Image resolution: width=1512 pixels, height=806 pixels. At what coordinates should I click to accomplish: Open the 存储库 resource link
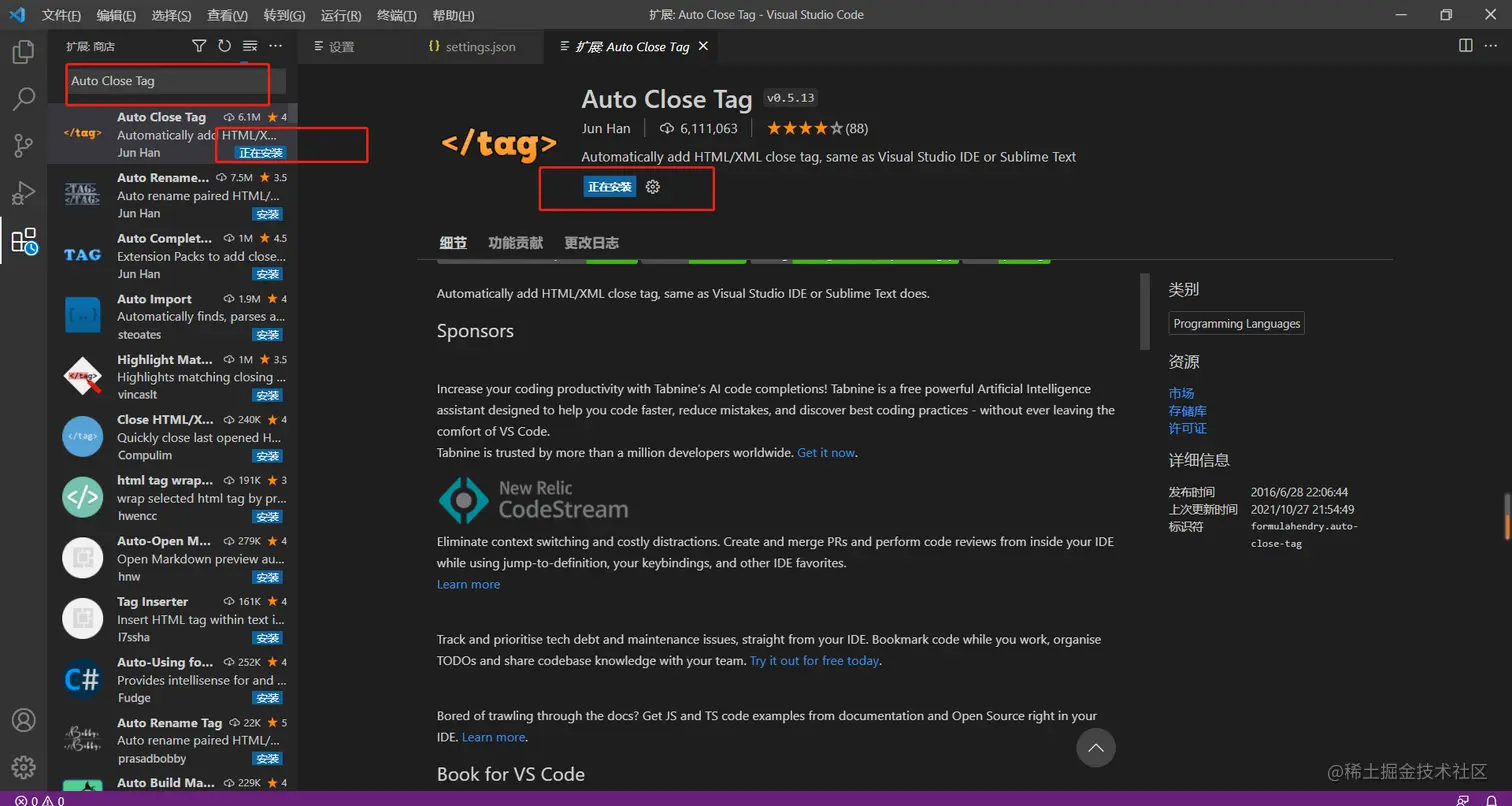point(1187,411)
